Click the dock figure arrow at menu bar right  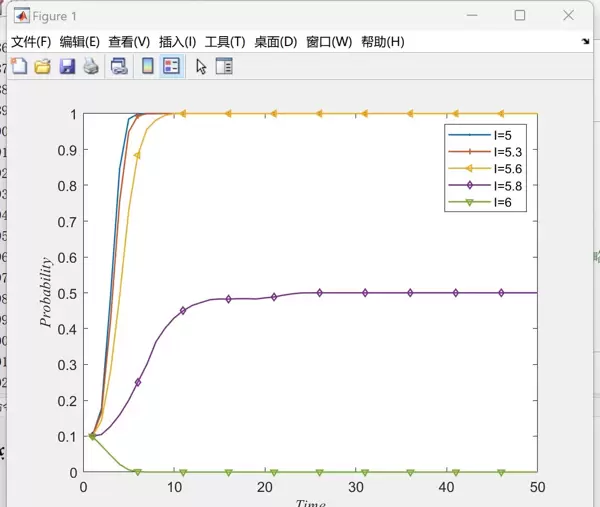coord(585,42)
